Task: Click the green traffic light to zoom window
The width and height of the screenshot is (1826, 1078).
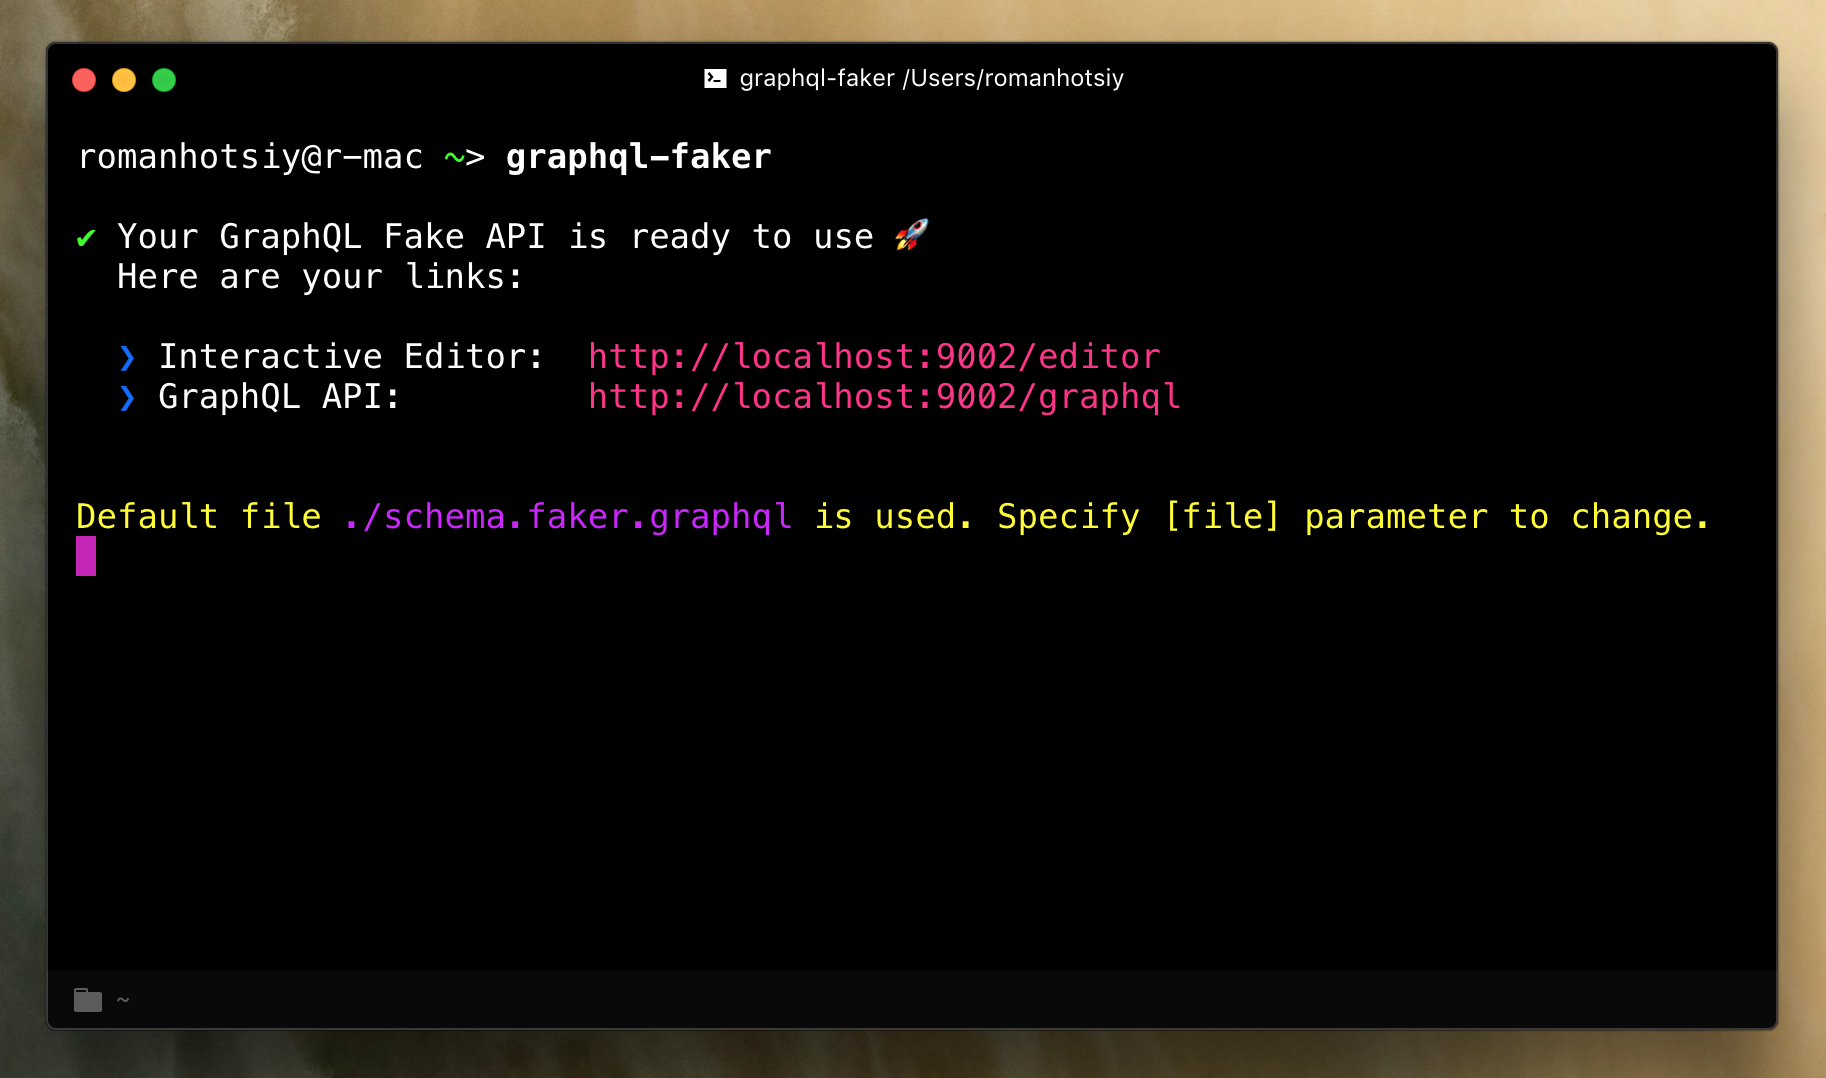Action: [x=164, y=80]
